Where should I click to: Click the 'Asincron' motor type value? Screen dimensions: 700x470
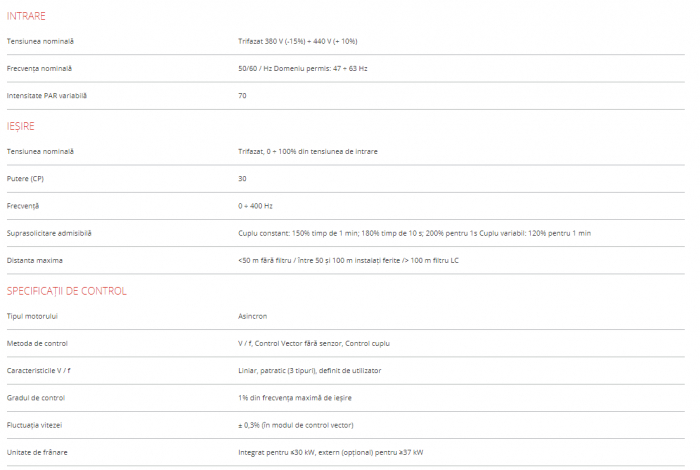(x=252, y=316)
